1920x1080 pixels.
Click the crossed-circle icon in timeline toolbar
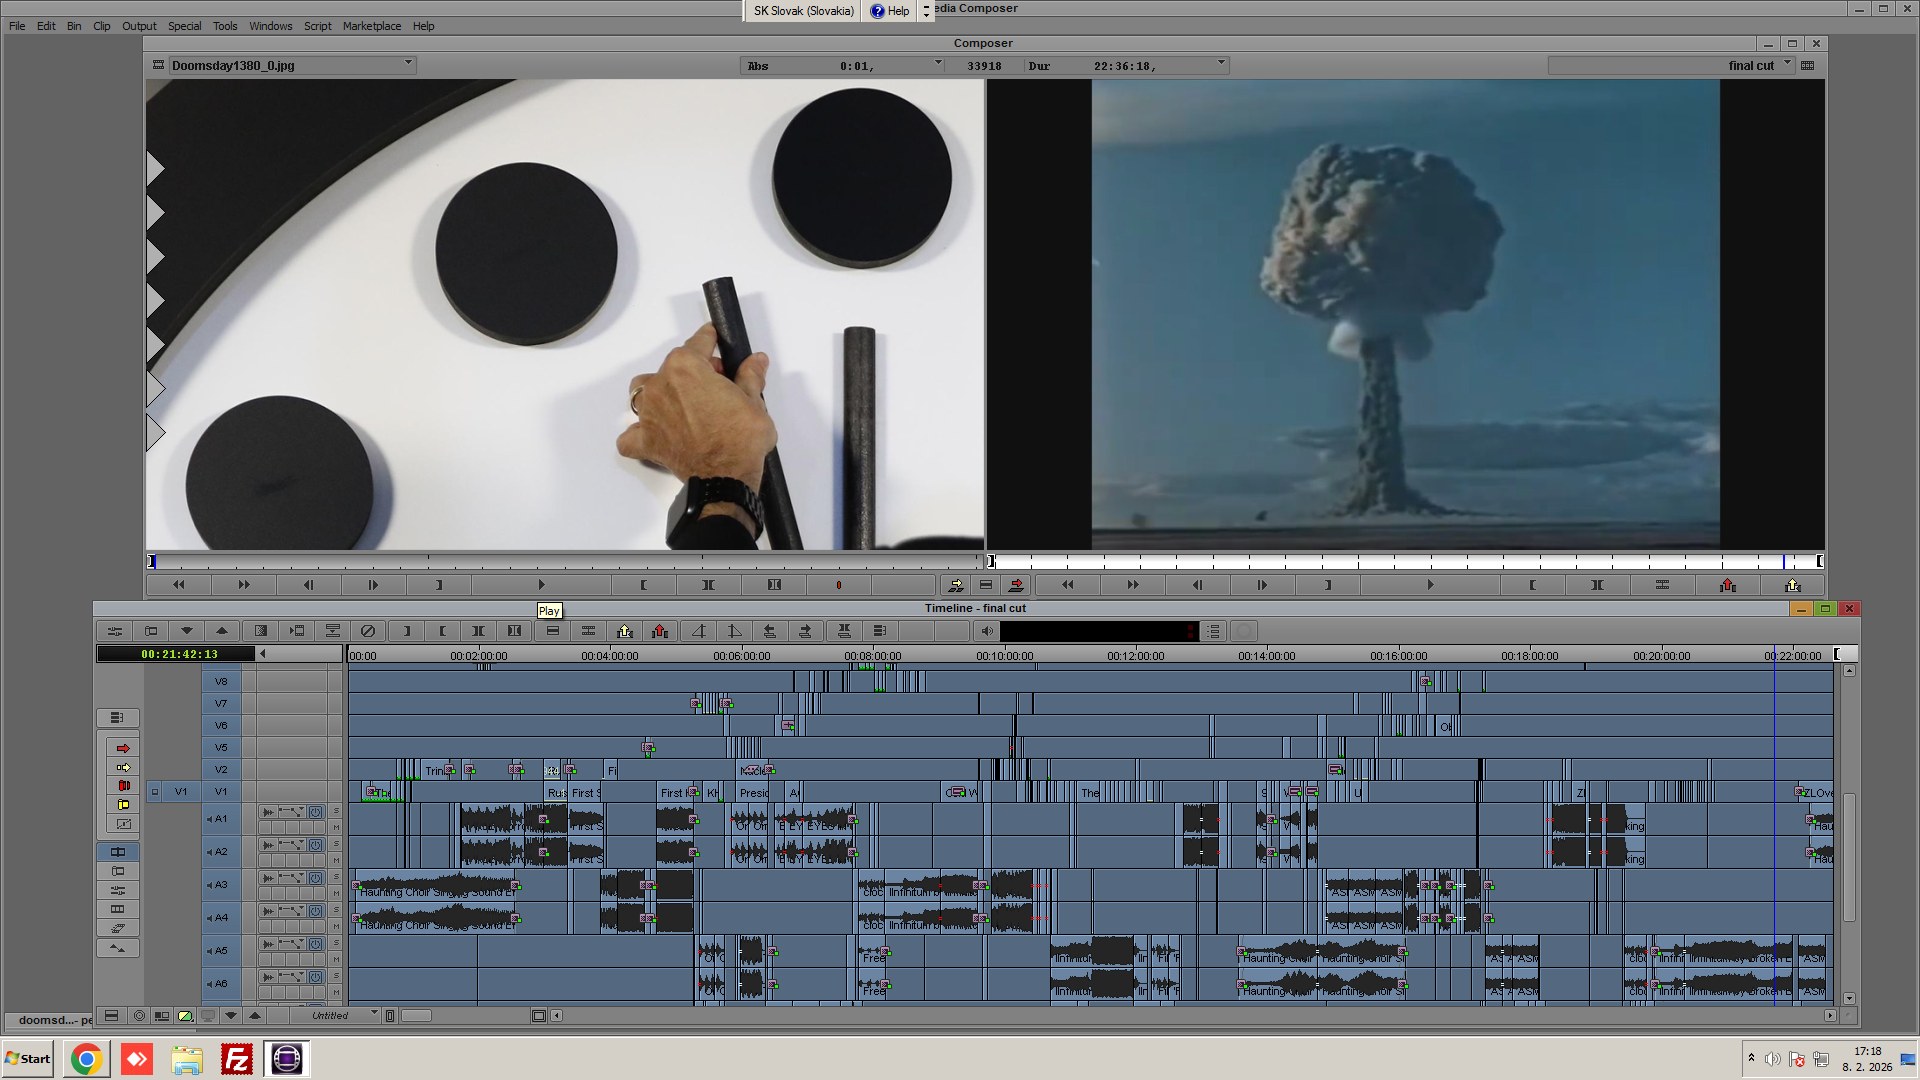(368, 631)
